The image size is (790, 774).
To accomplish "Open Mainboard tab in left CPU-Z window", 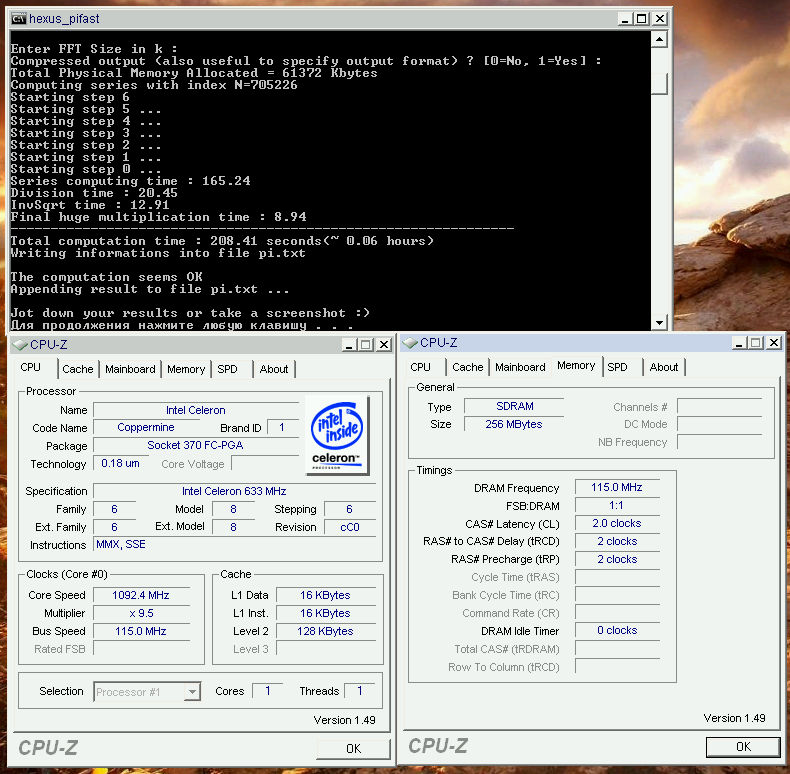I will [x=130, y=369].
